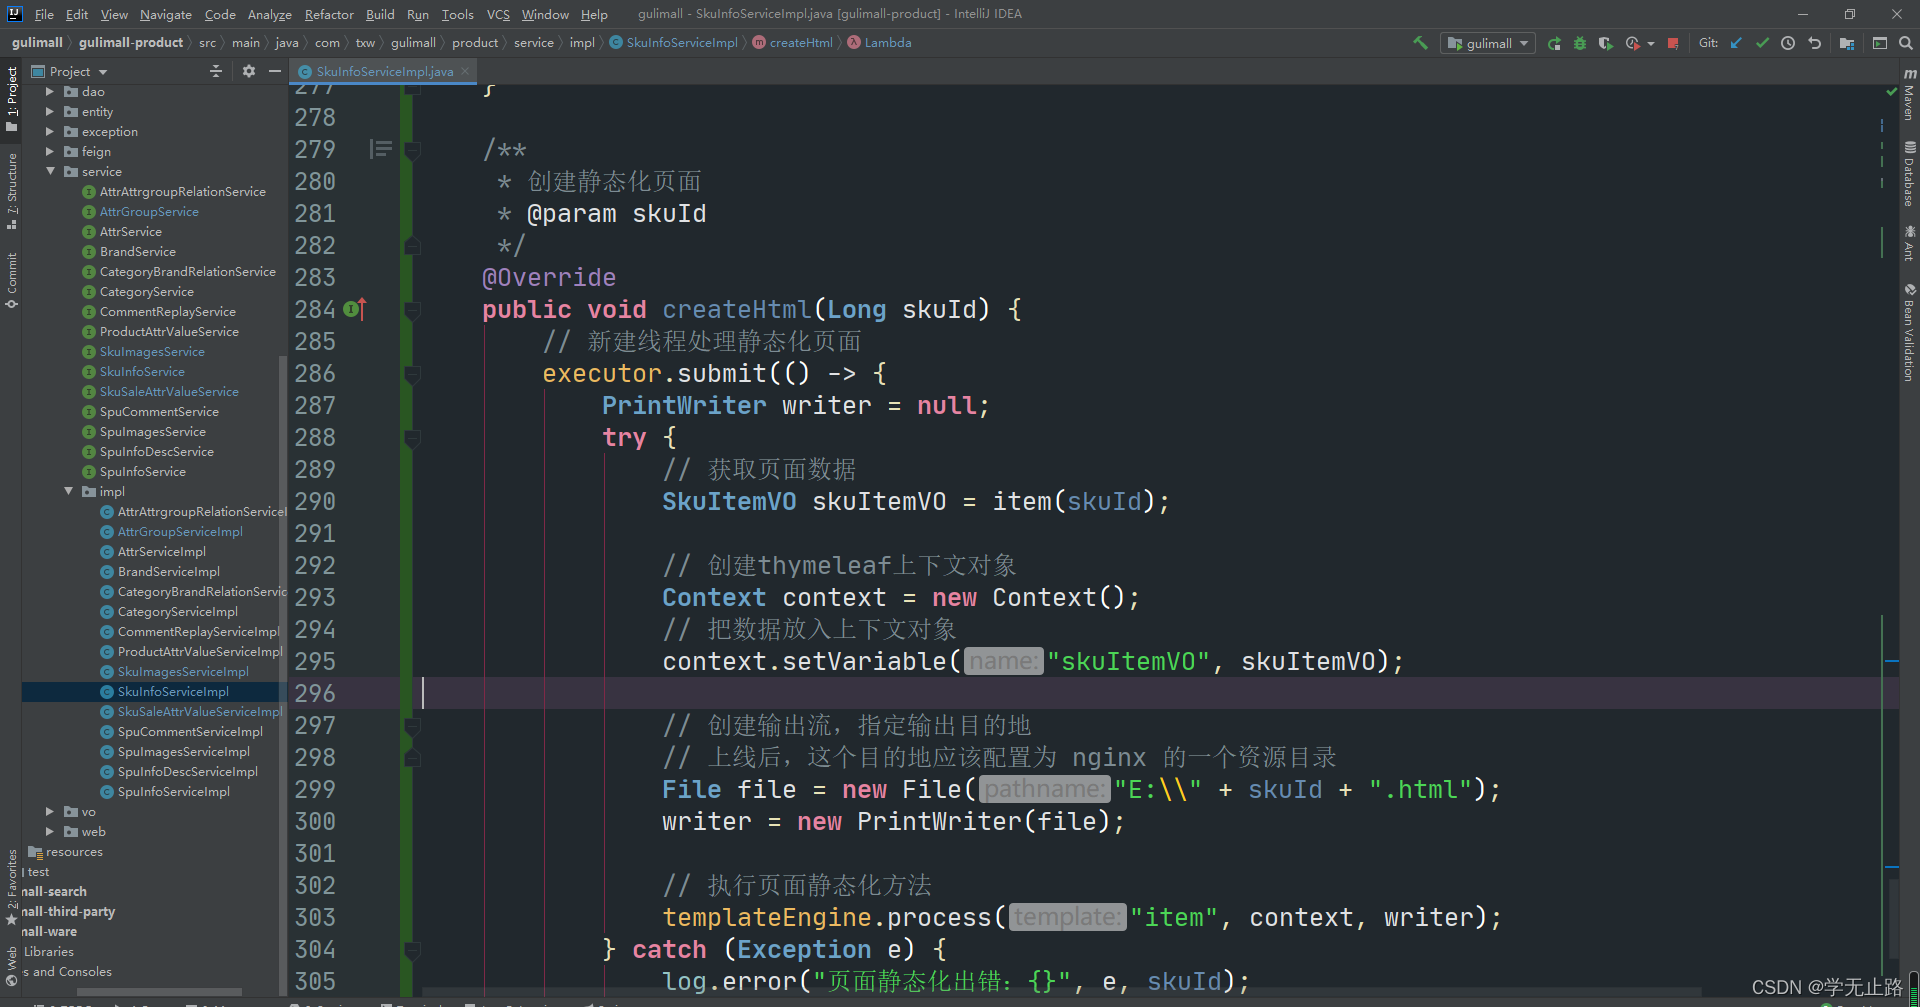Click implemented-method gutter icon at line 284
Image resolution: width=1920 pixels, height=1007 pixels.
(x=354, y=309)
